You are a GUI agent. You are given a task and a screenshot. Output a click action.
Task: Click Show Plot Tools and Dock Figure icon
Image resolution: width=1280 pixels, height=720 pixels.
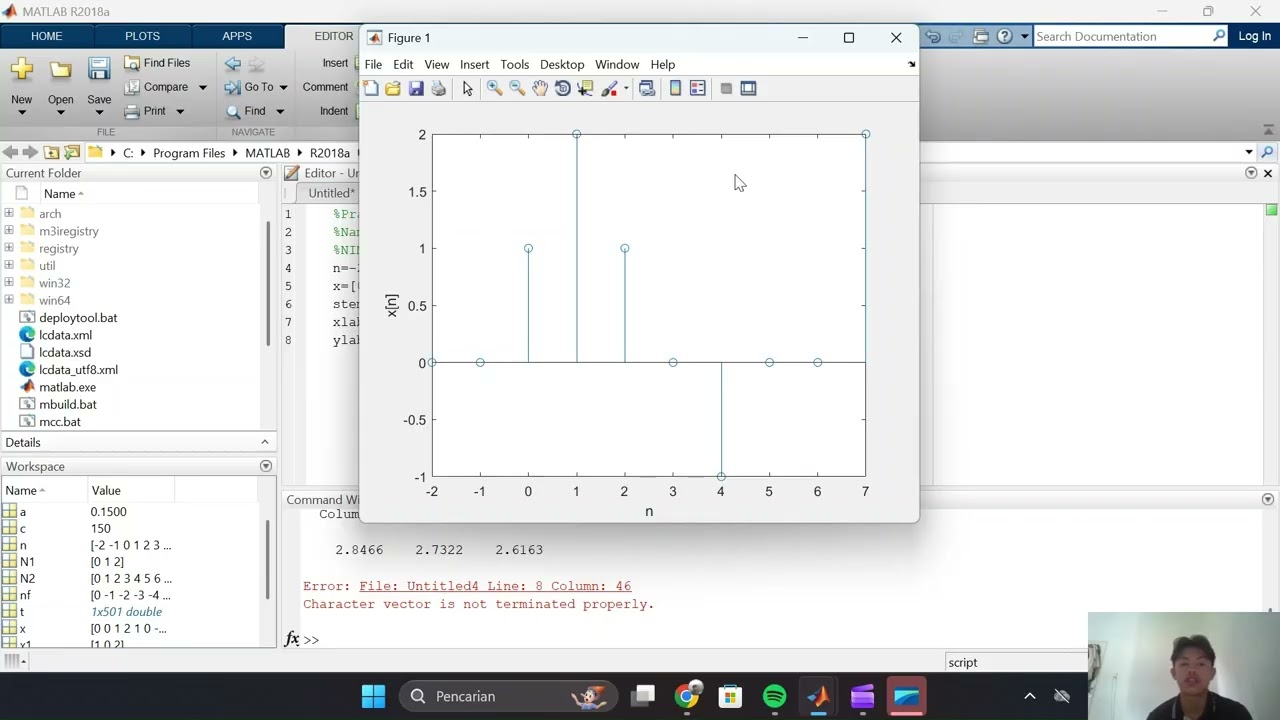click(x=748, y=88)
